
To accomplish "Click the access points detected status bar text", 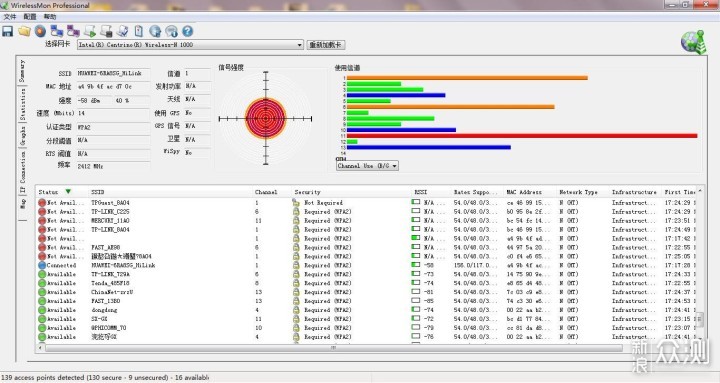I will click(105, 377).
